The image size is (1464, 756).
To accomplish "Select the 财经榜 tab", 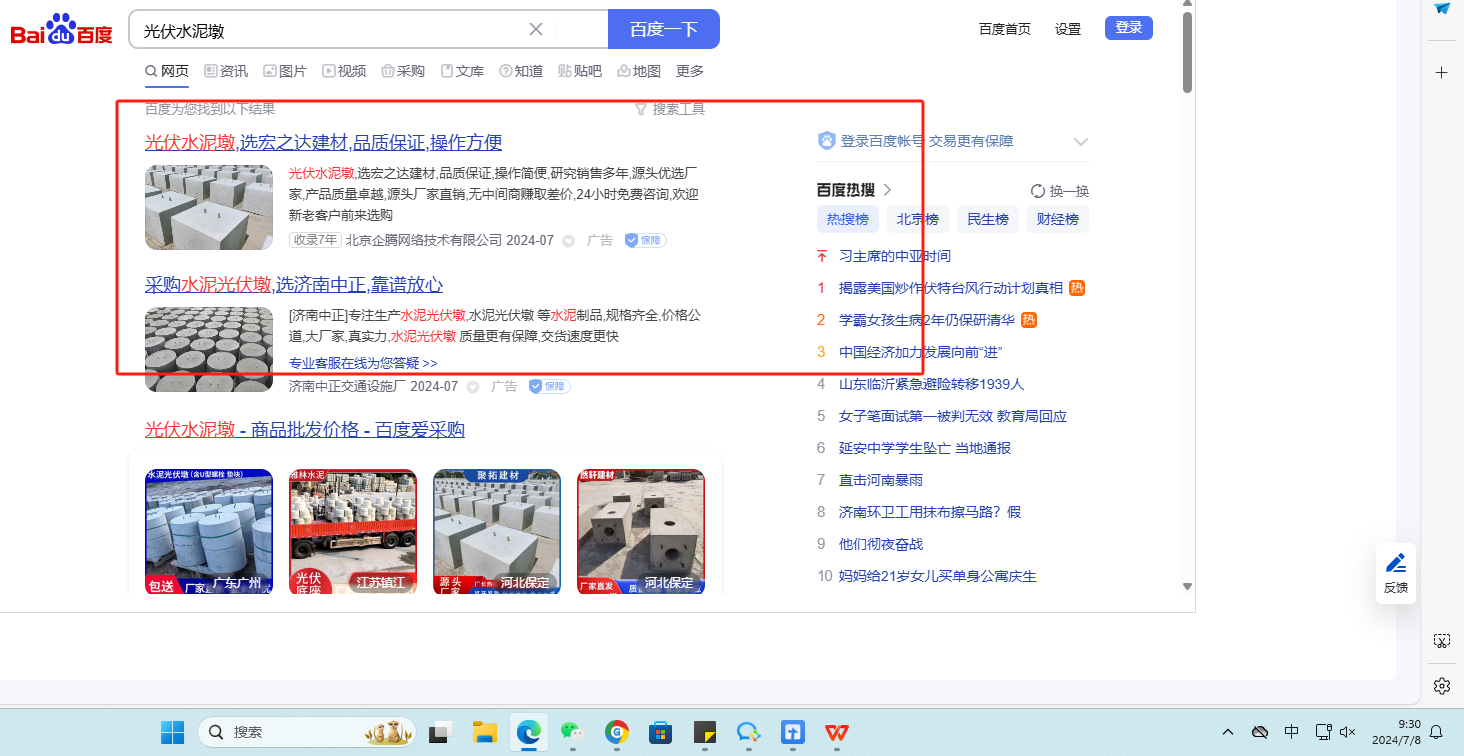I will tap(1058, 220).
